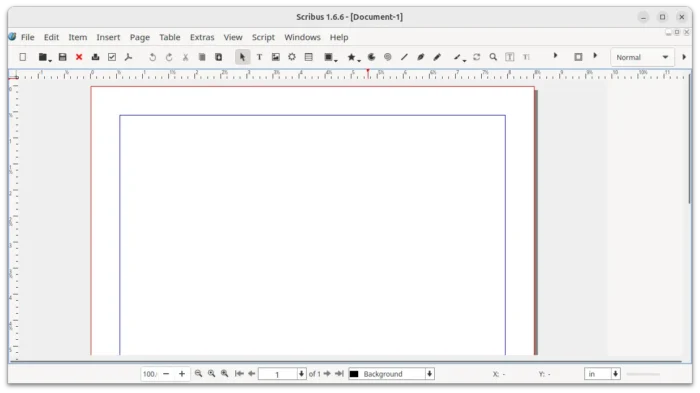Screen dimensions: 700x393
Task: Select the Zoom magnifier tool
Action: [493, 57]
